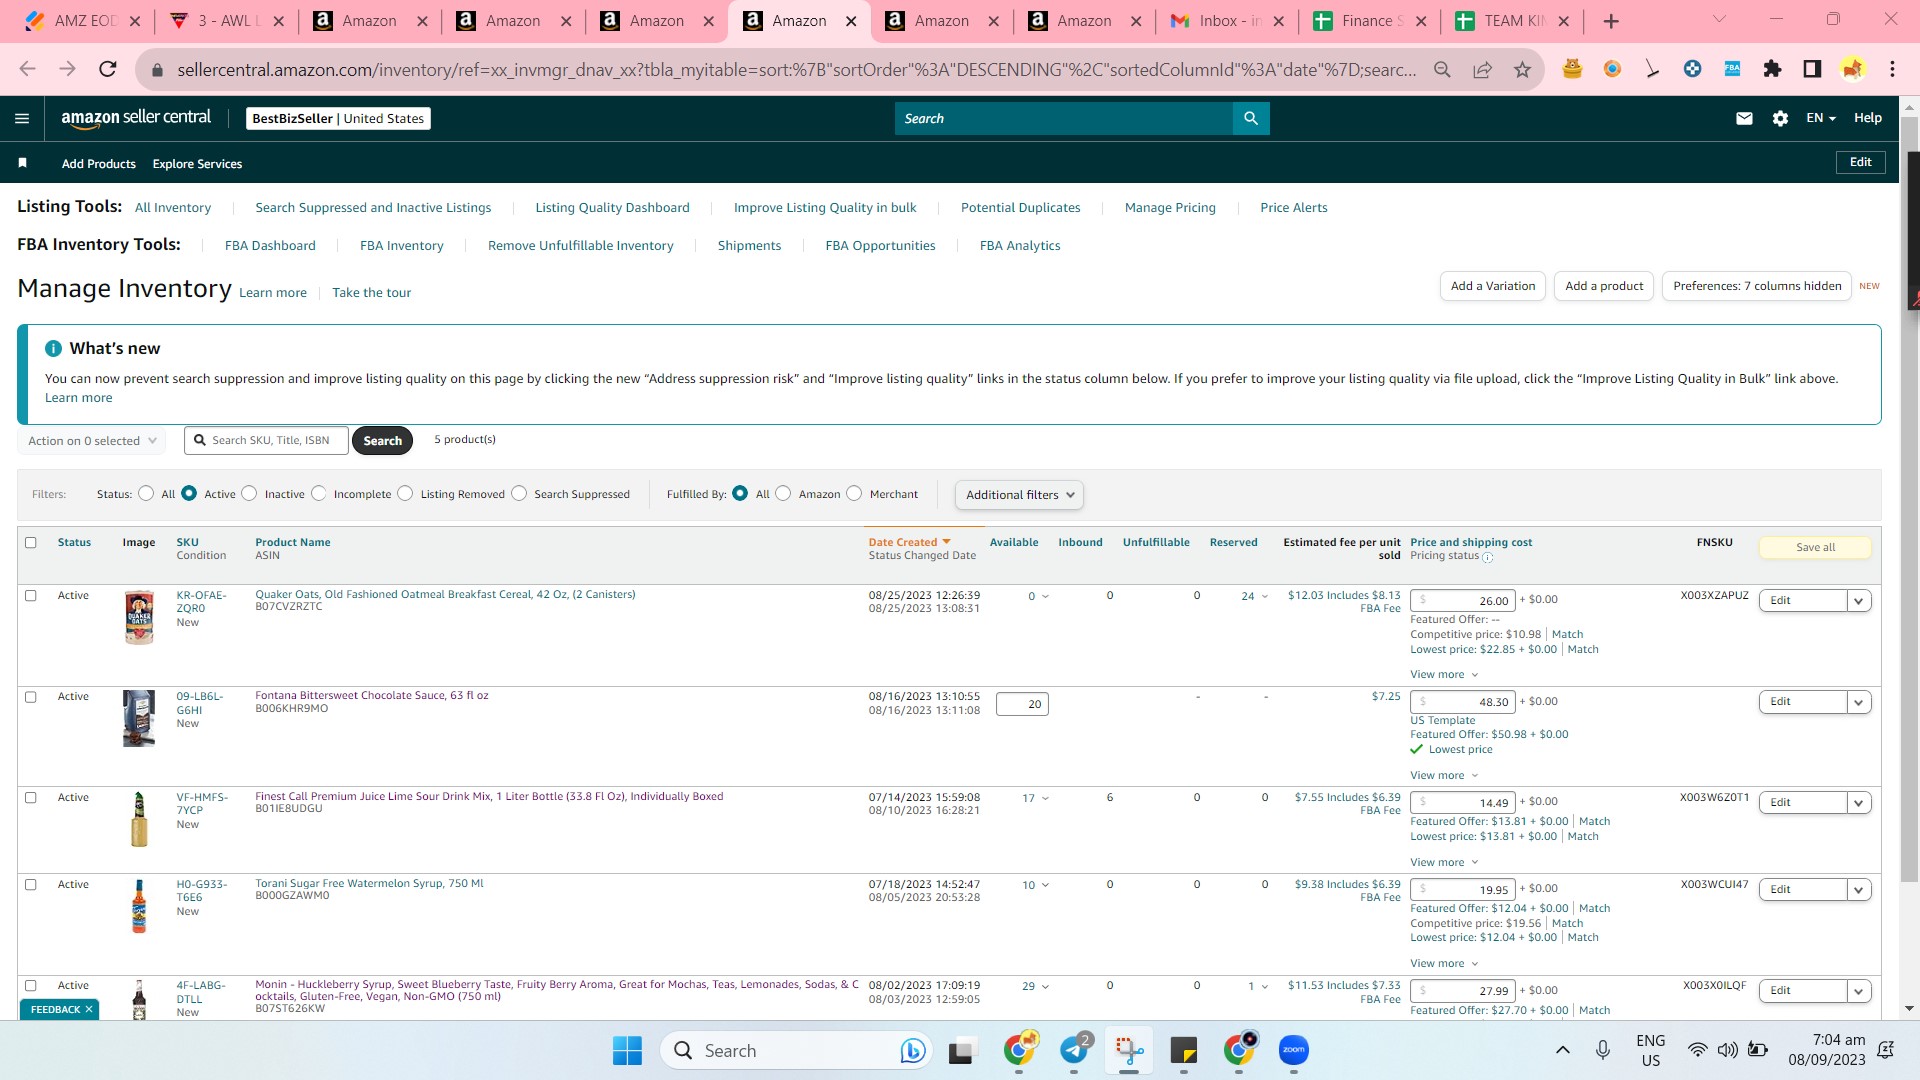Open the browser extensions puzzle icon

point(1772,69)
